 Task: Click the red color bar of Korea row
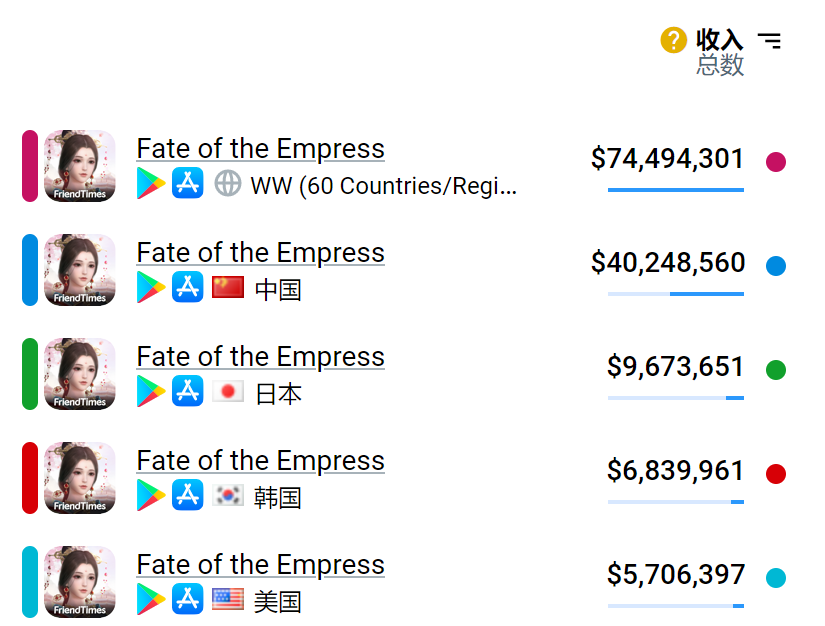[x=30, y=478]
